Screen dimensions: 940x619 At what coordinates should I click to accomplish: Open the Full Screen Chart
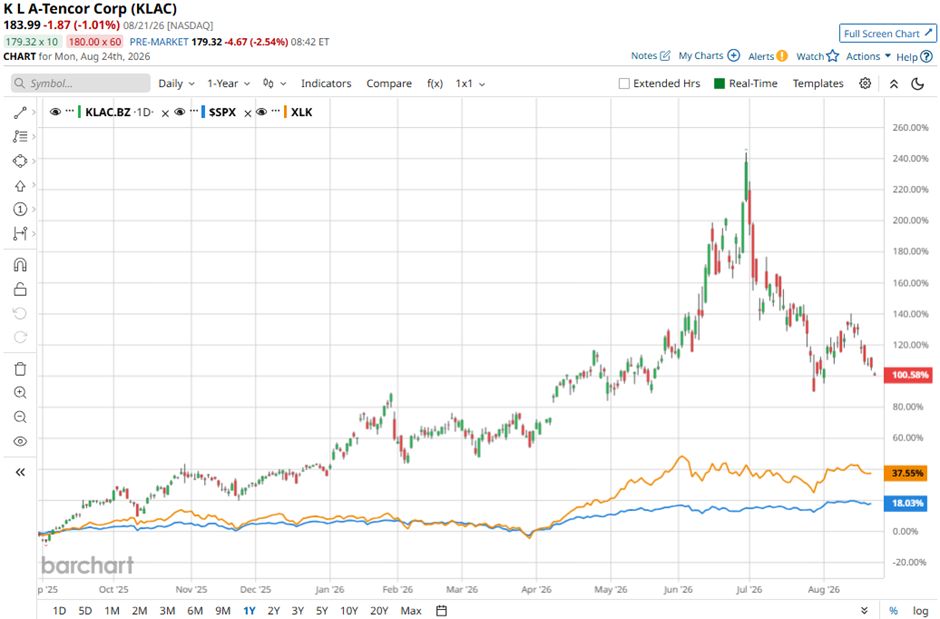click(x=888, y=34)
